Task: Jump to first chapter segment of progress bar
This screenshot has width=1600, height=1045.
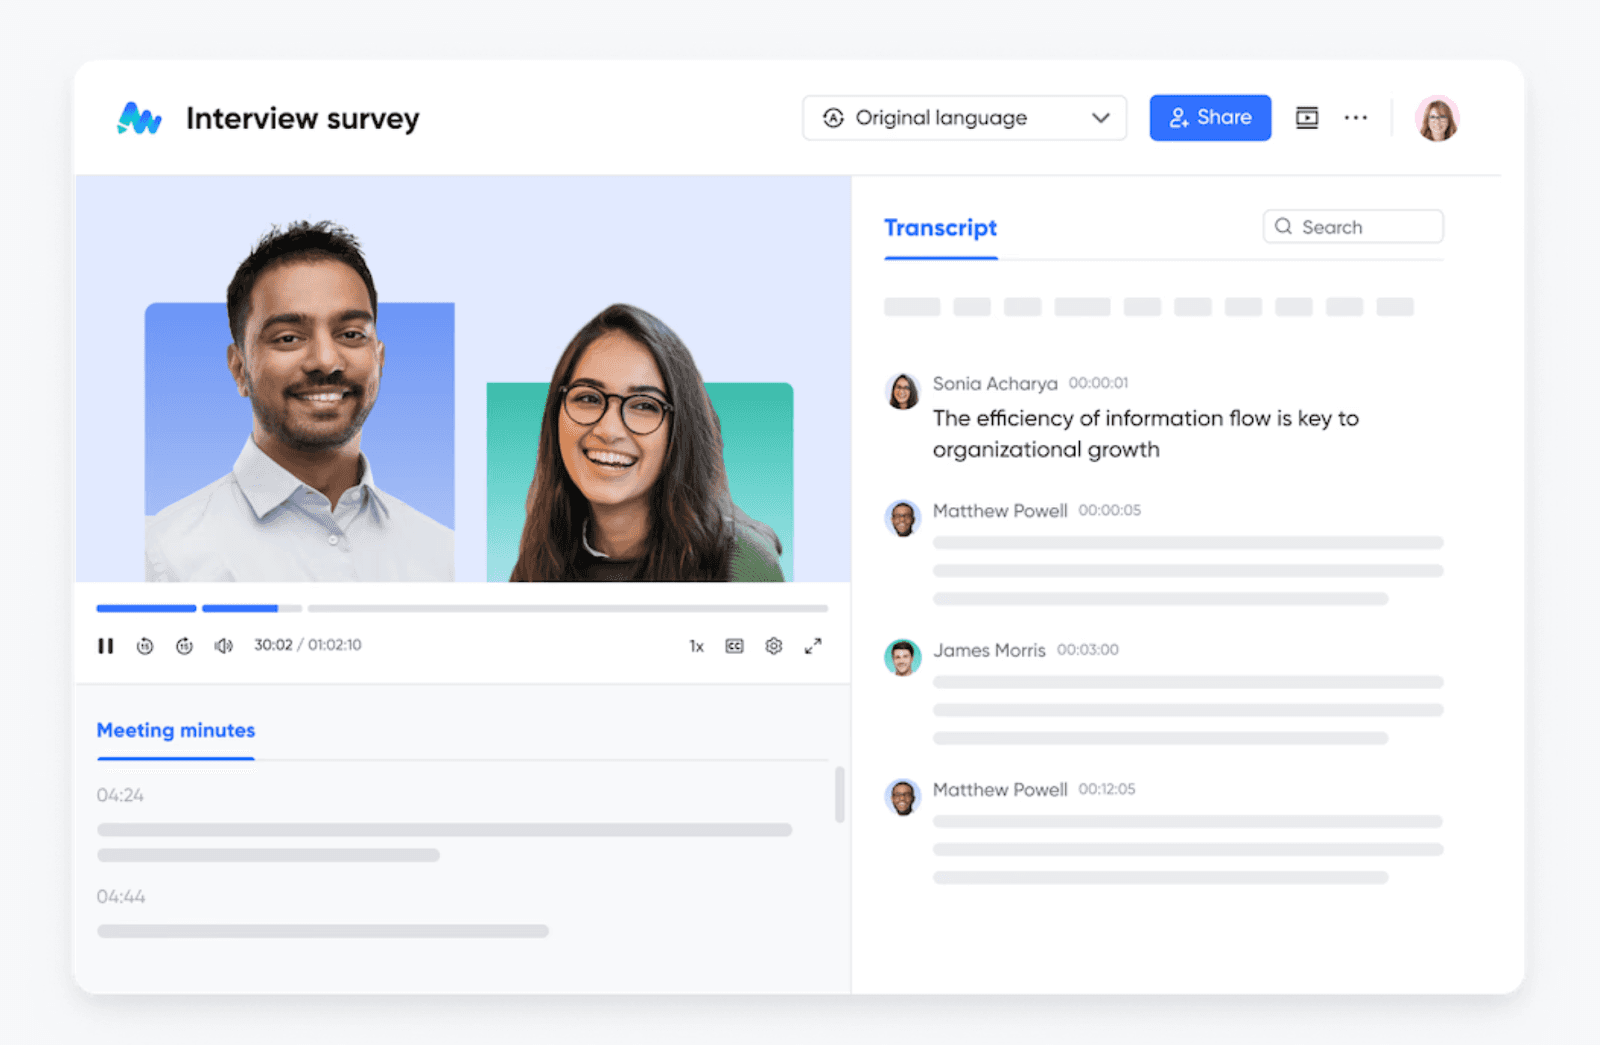Action: (146, 608)
